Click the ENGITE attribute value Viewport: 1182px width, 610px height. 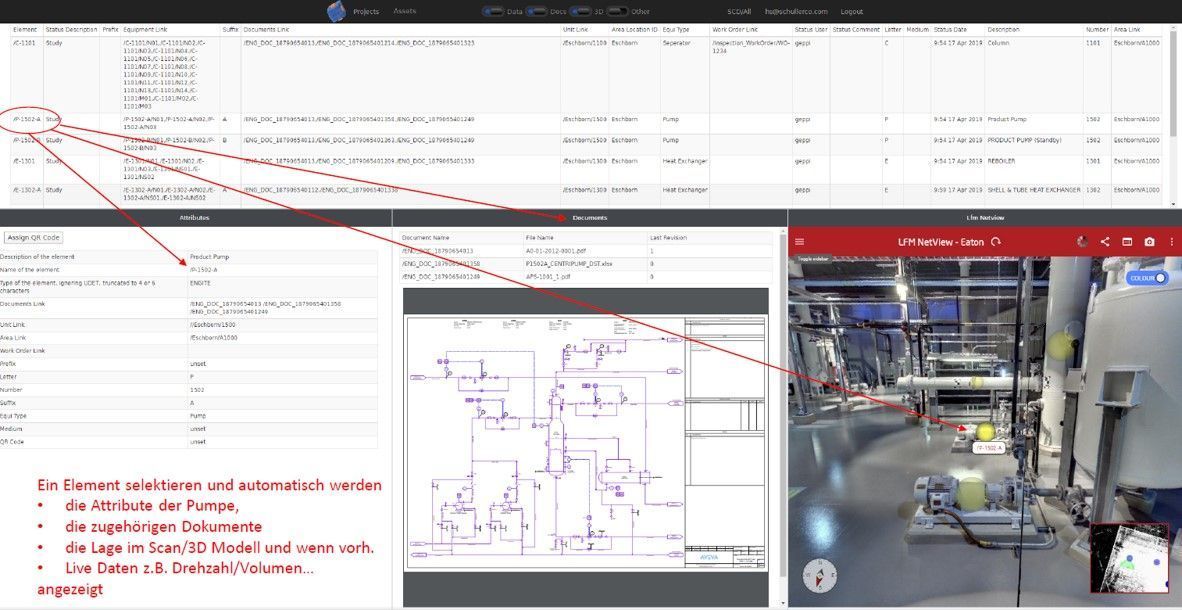pos(201,283)
